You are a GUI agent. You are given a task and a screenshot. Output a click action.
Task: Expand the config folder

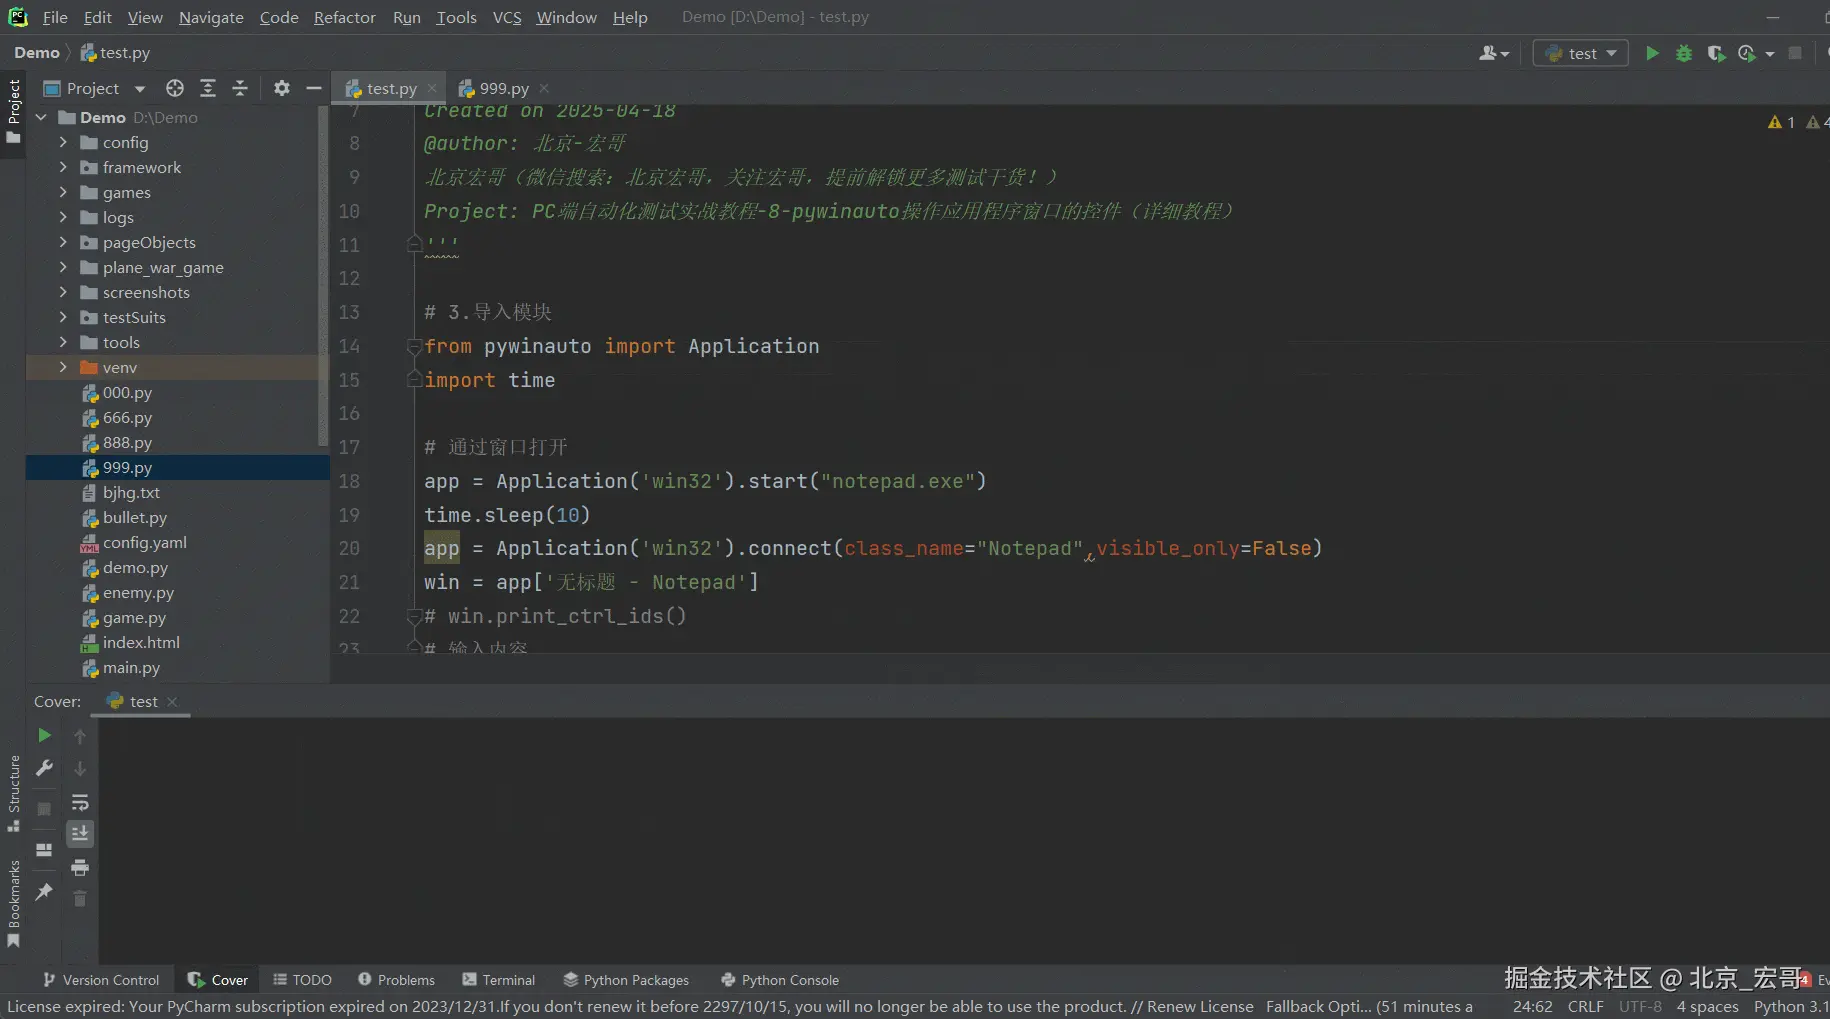tap(63, 142)
